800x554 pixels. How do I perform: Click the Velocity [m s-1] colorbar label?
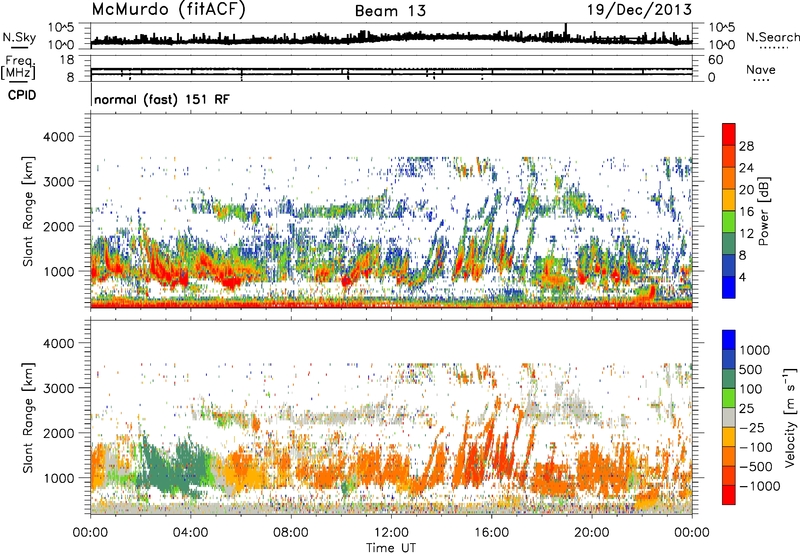click(790, 417)
